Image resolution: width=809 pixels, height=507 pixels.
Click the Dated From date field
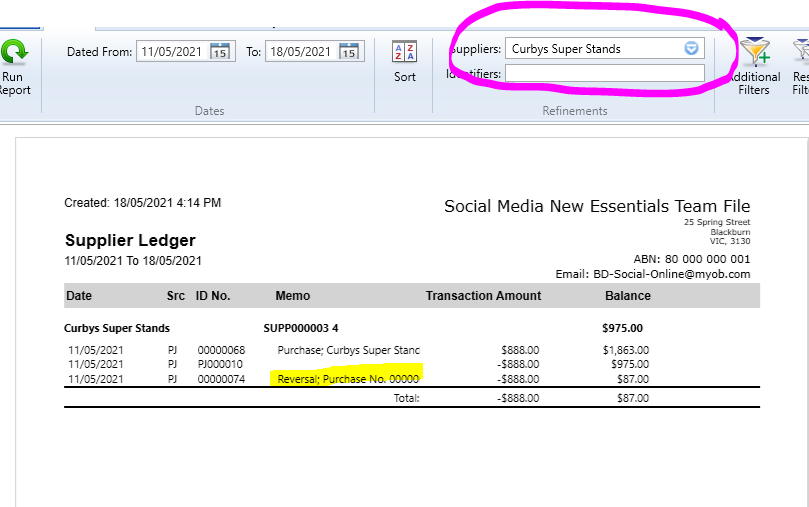click(172, 52)
